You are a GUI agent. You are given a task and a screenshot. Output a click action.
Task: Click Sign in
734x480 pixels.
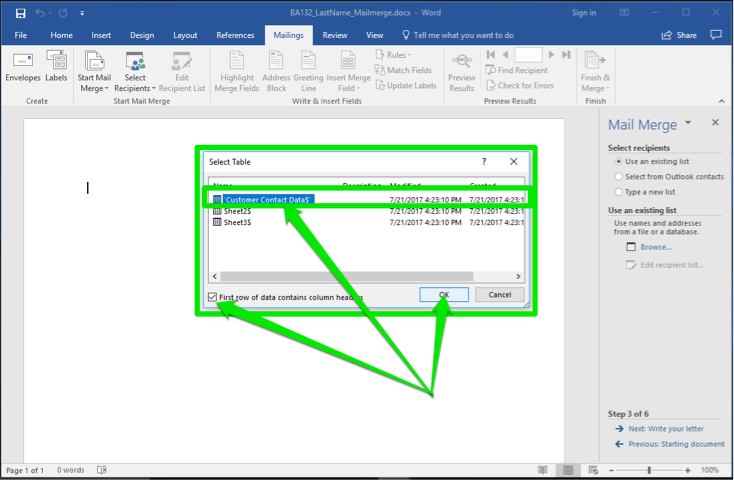click(584, 13)
